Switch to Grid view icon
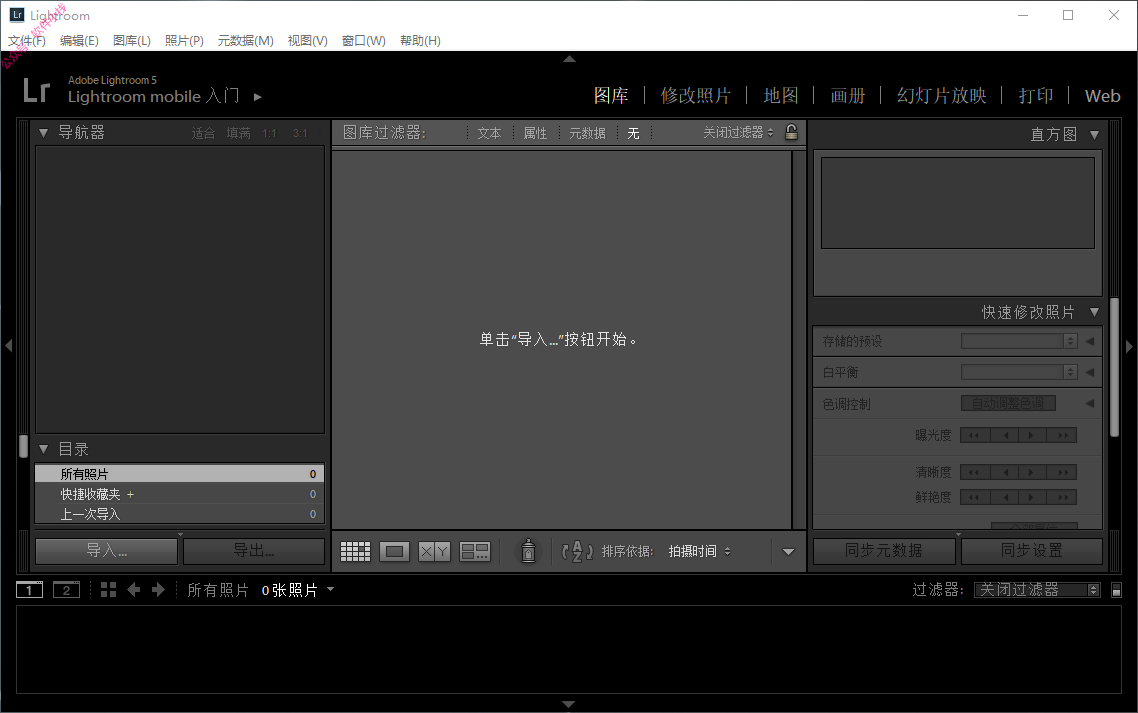This screenshot has height=713, width=1138. (x=356, y=552)
